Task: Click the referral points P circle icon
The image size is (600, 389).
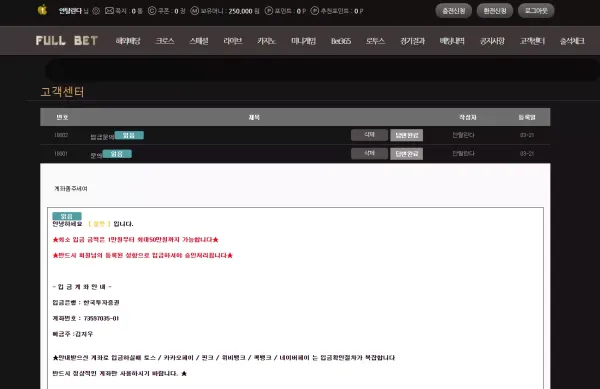Action: 315,11
